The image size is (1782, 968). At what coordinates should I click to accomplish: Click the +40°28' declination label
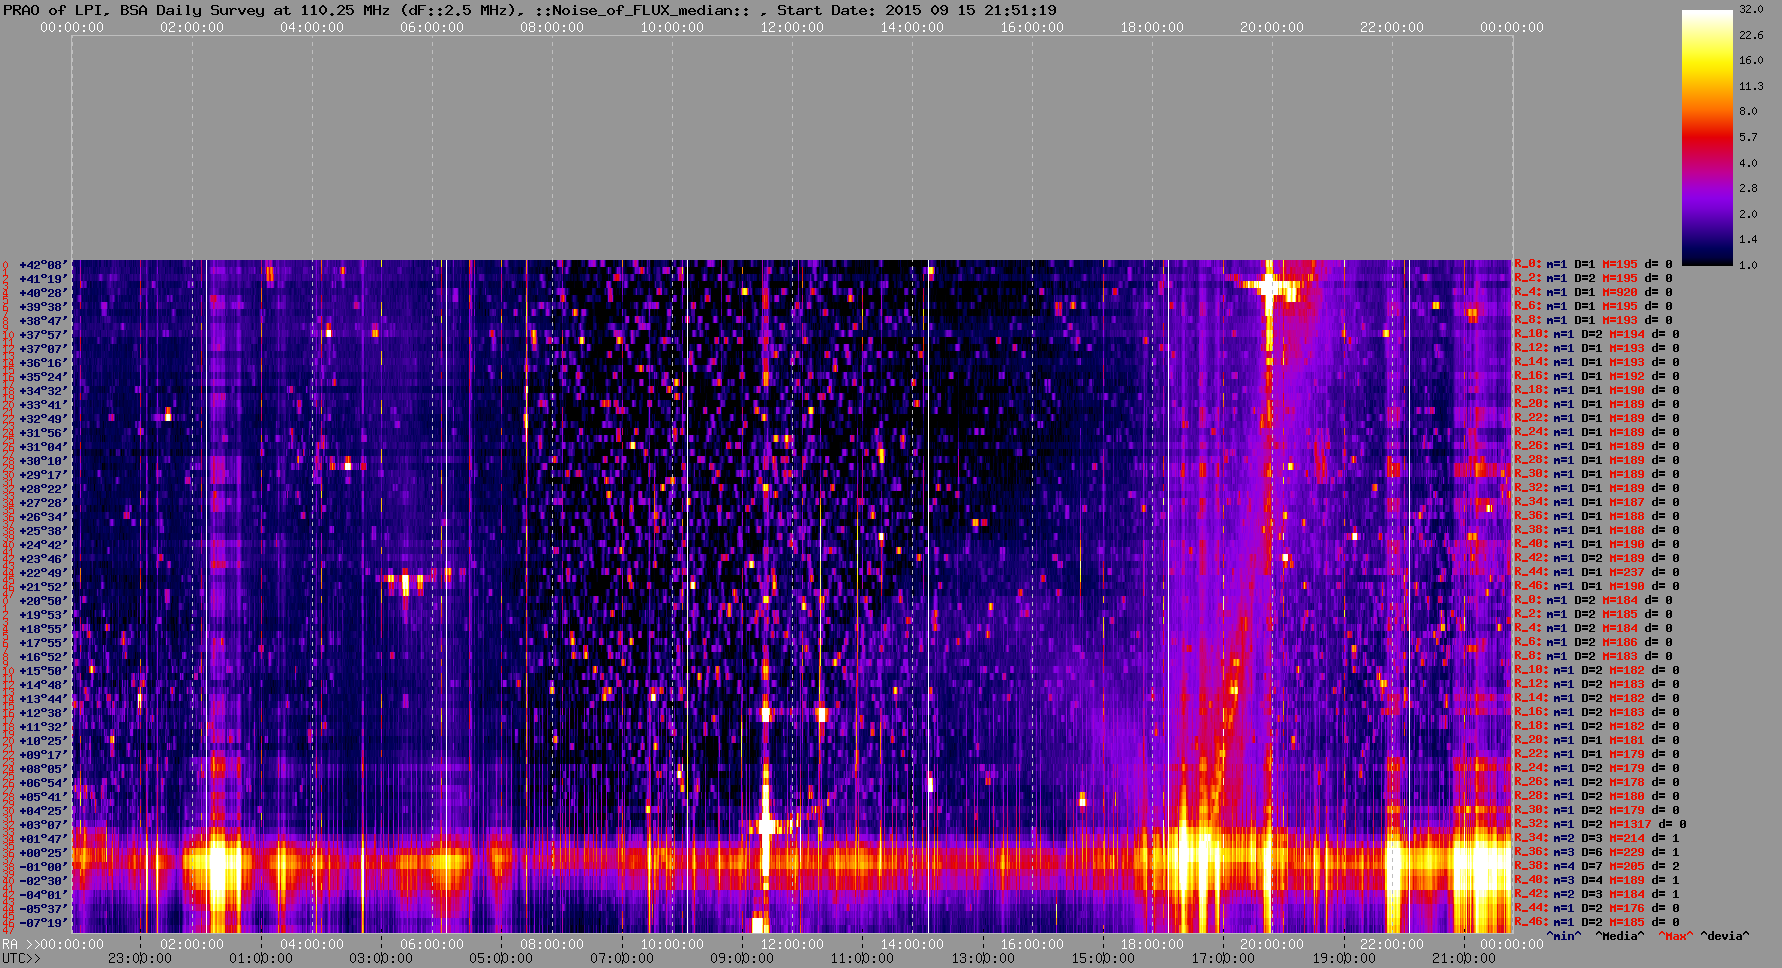tap(43, 293)
